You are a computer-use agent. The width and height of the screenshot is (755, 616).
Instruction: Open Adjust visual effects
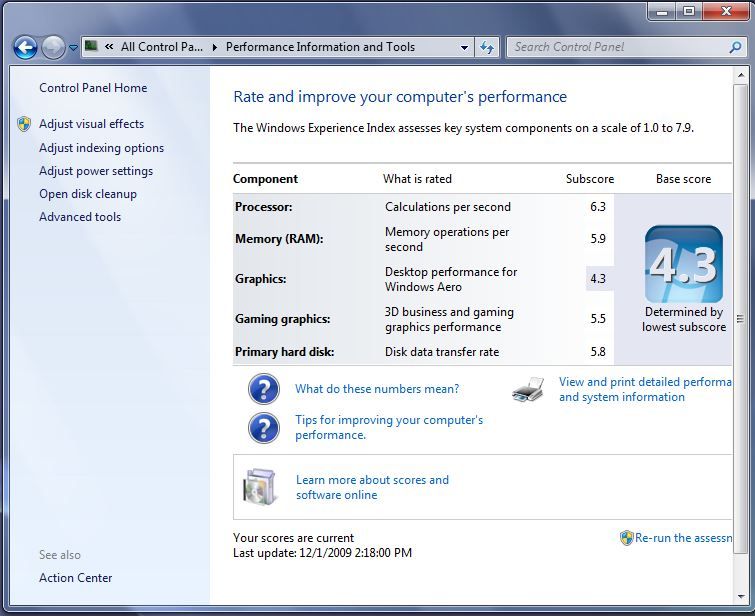(x=91, y=124)
